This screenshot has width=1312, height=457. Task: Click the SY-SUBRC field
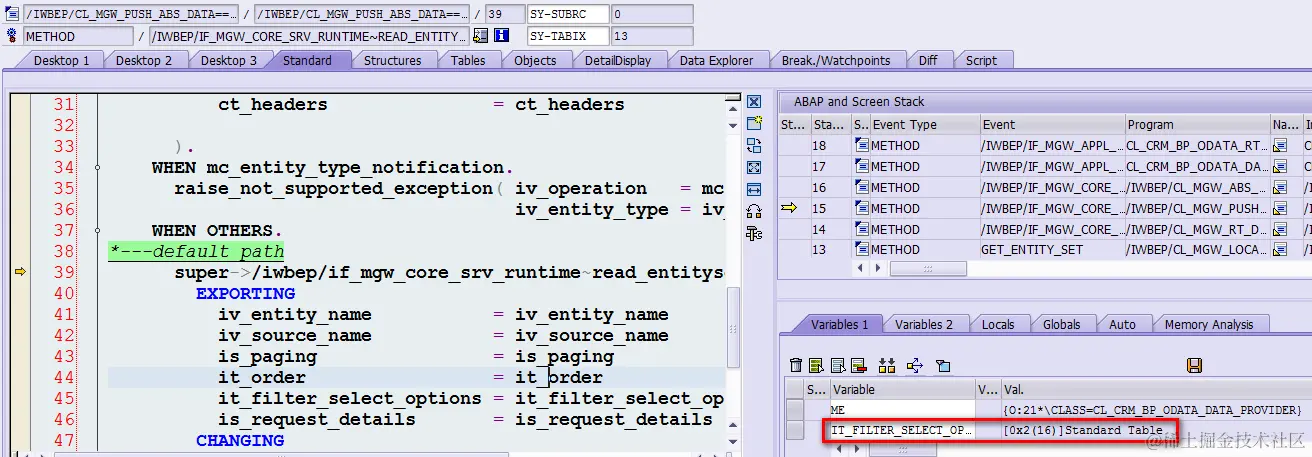[x=568, y=14]
